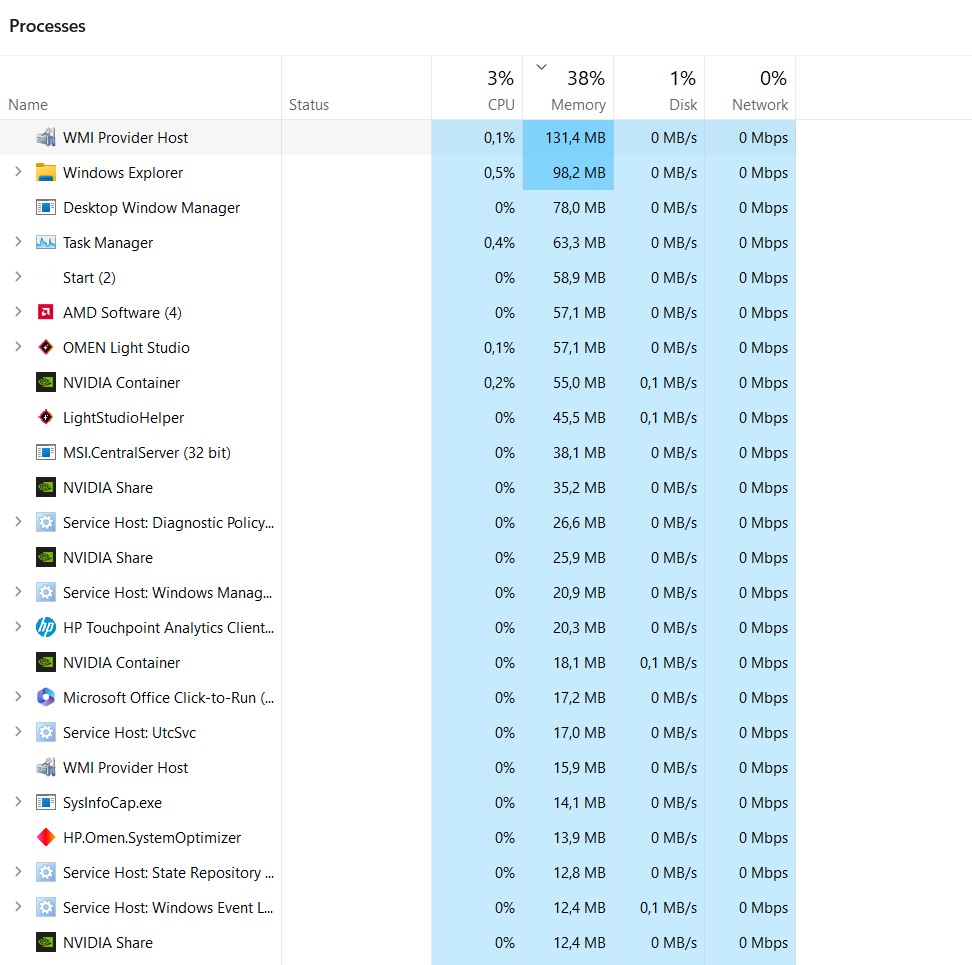Expand the Start (2) process group
The image size is (972, 965).
(18, 278)
